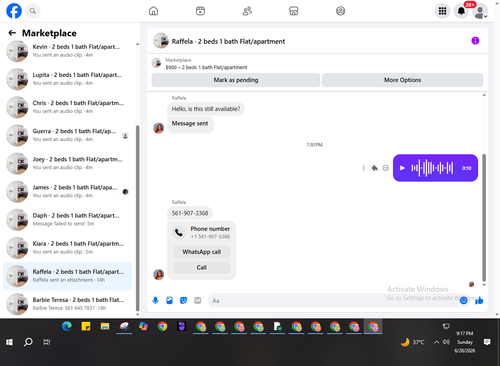Go to the Home feed tab

153,11
